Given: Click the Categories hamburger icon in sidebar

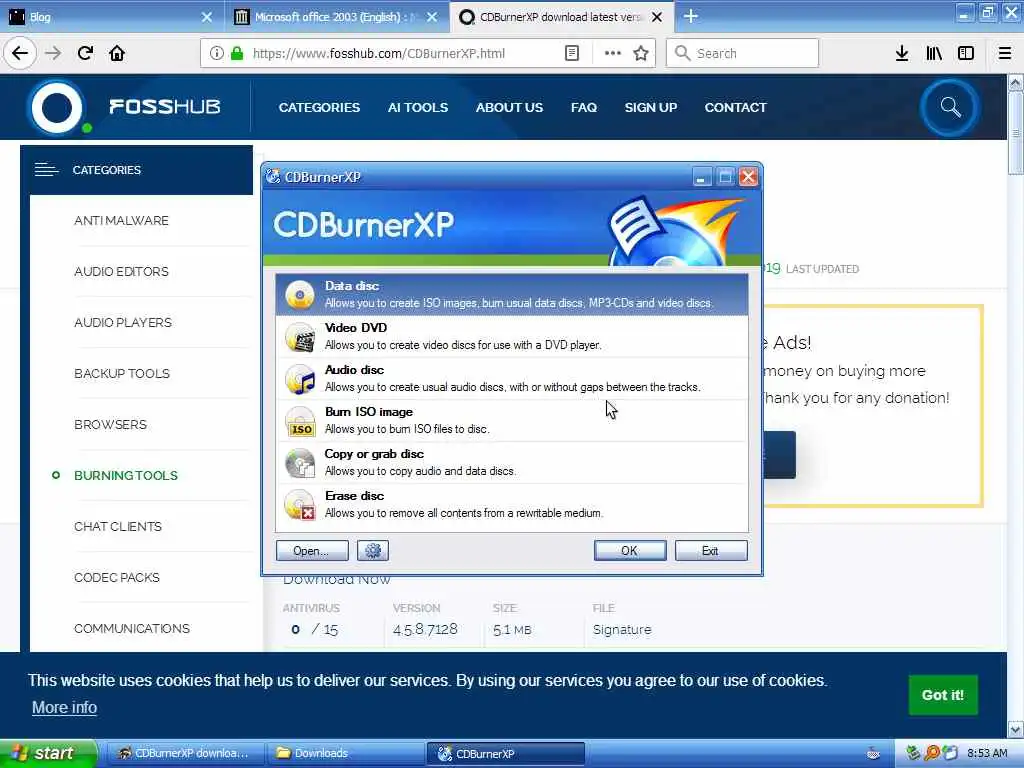Looking at the screenshot, I should pyautogui.click(x=46, y=170).
